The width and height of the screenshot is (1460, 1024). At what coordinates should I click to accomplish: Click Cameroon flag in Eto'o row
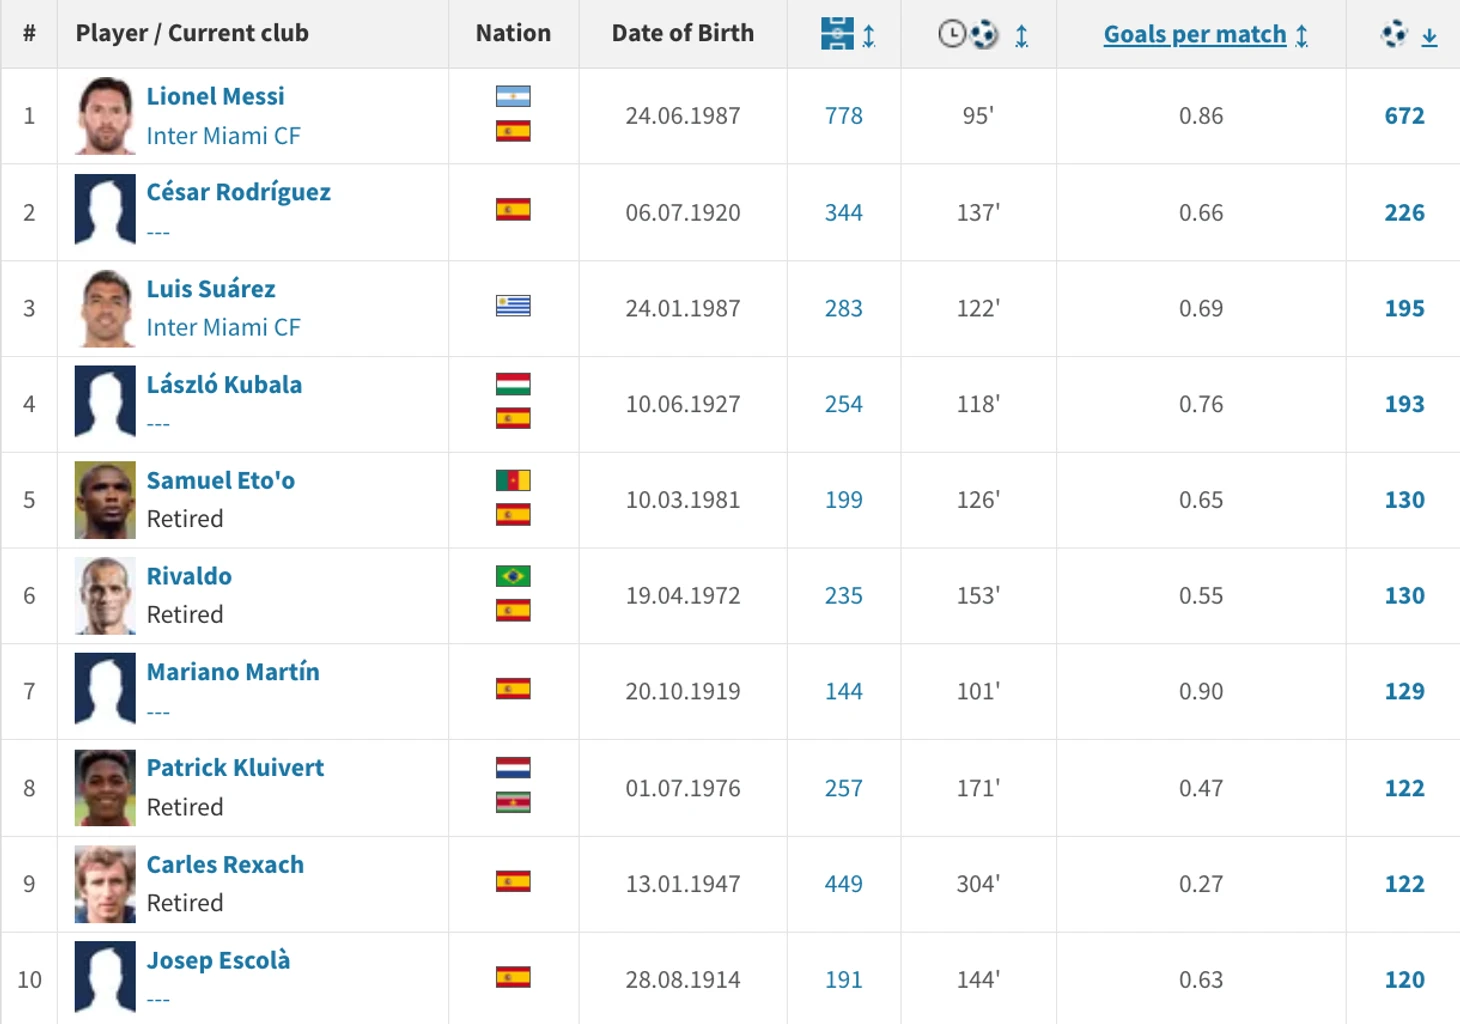pos(513,481)
